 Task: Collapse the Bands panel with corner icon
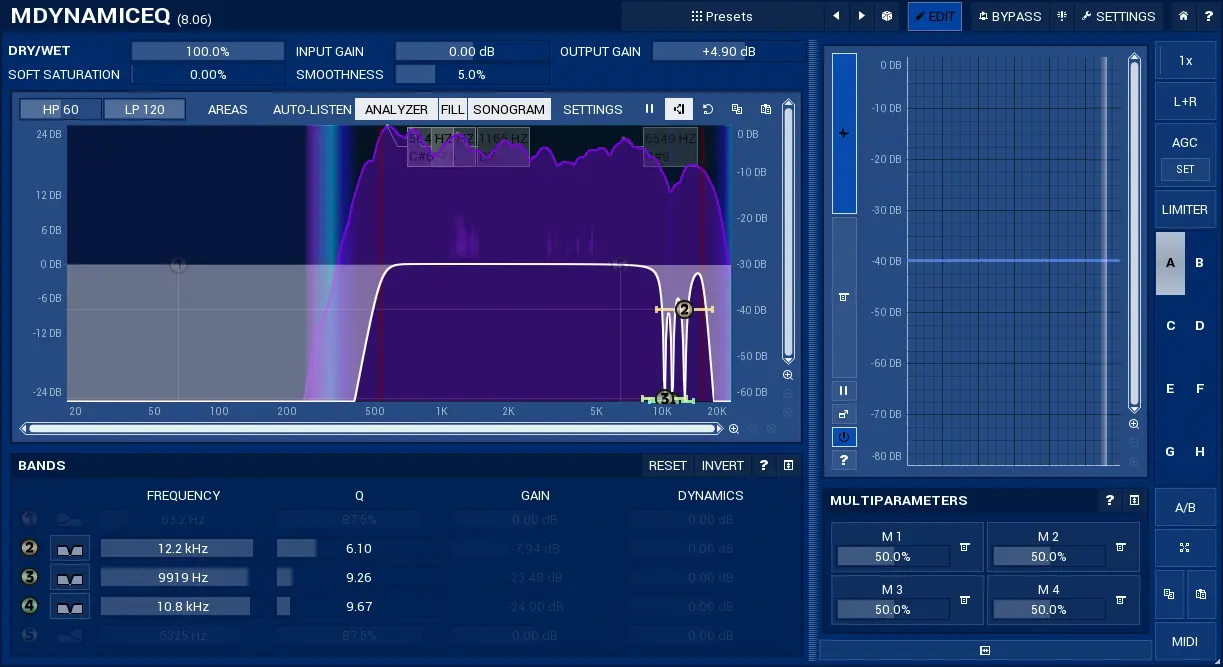pyautogui.click(x=789, y=465)
